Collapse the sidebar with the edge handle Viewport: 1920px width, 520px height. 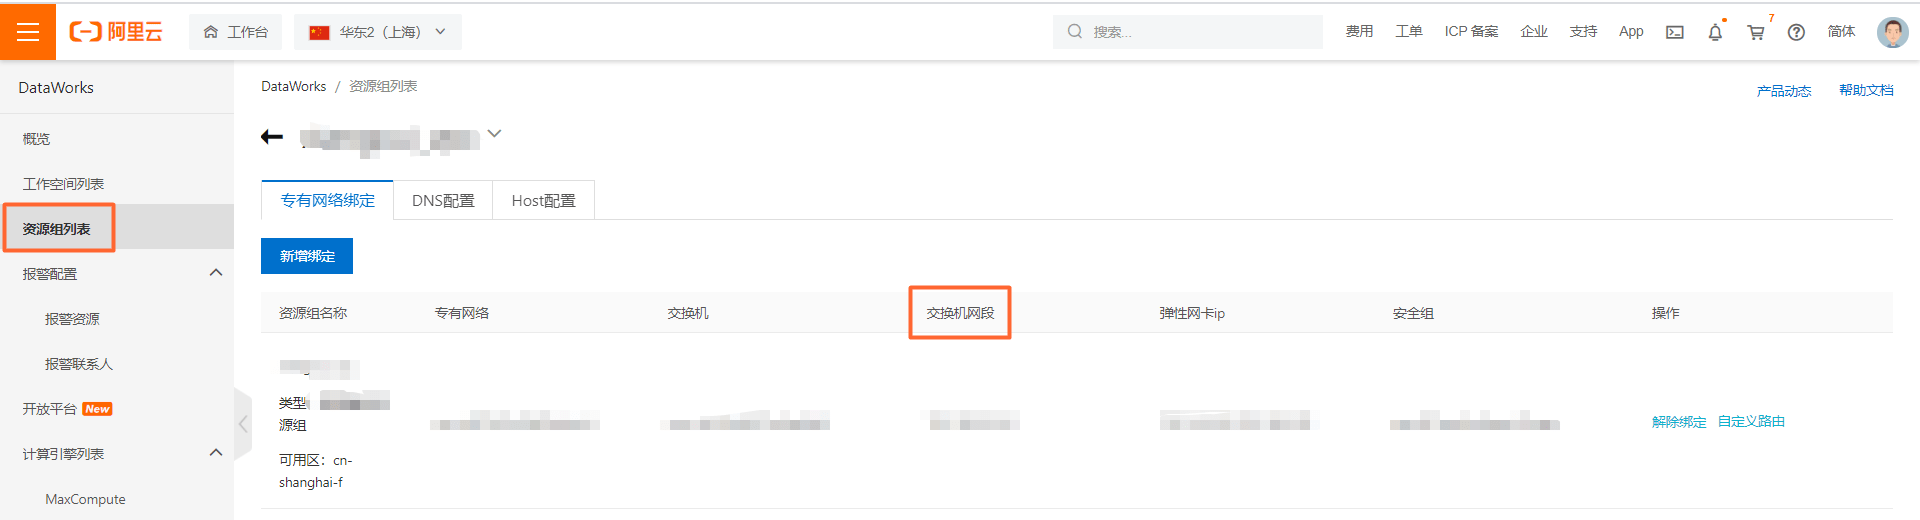click(242, 424)
